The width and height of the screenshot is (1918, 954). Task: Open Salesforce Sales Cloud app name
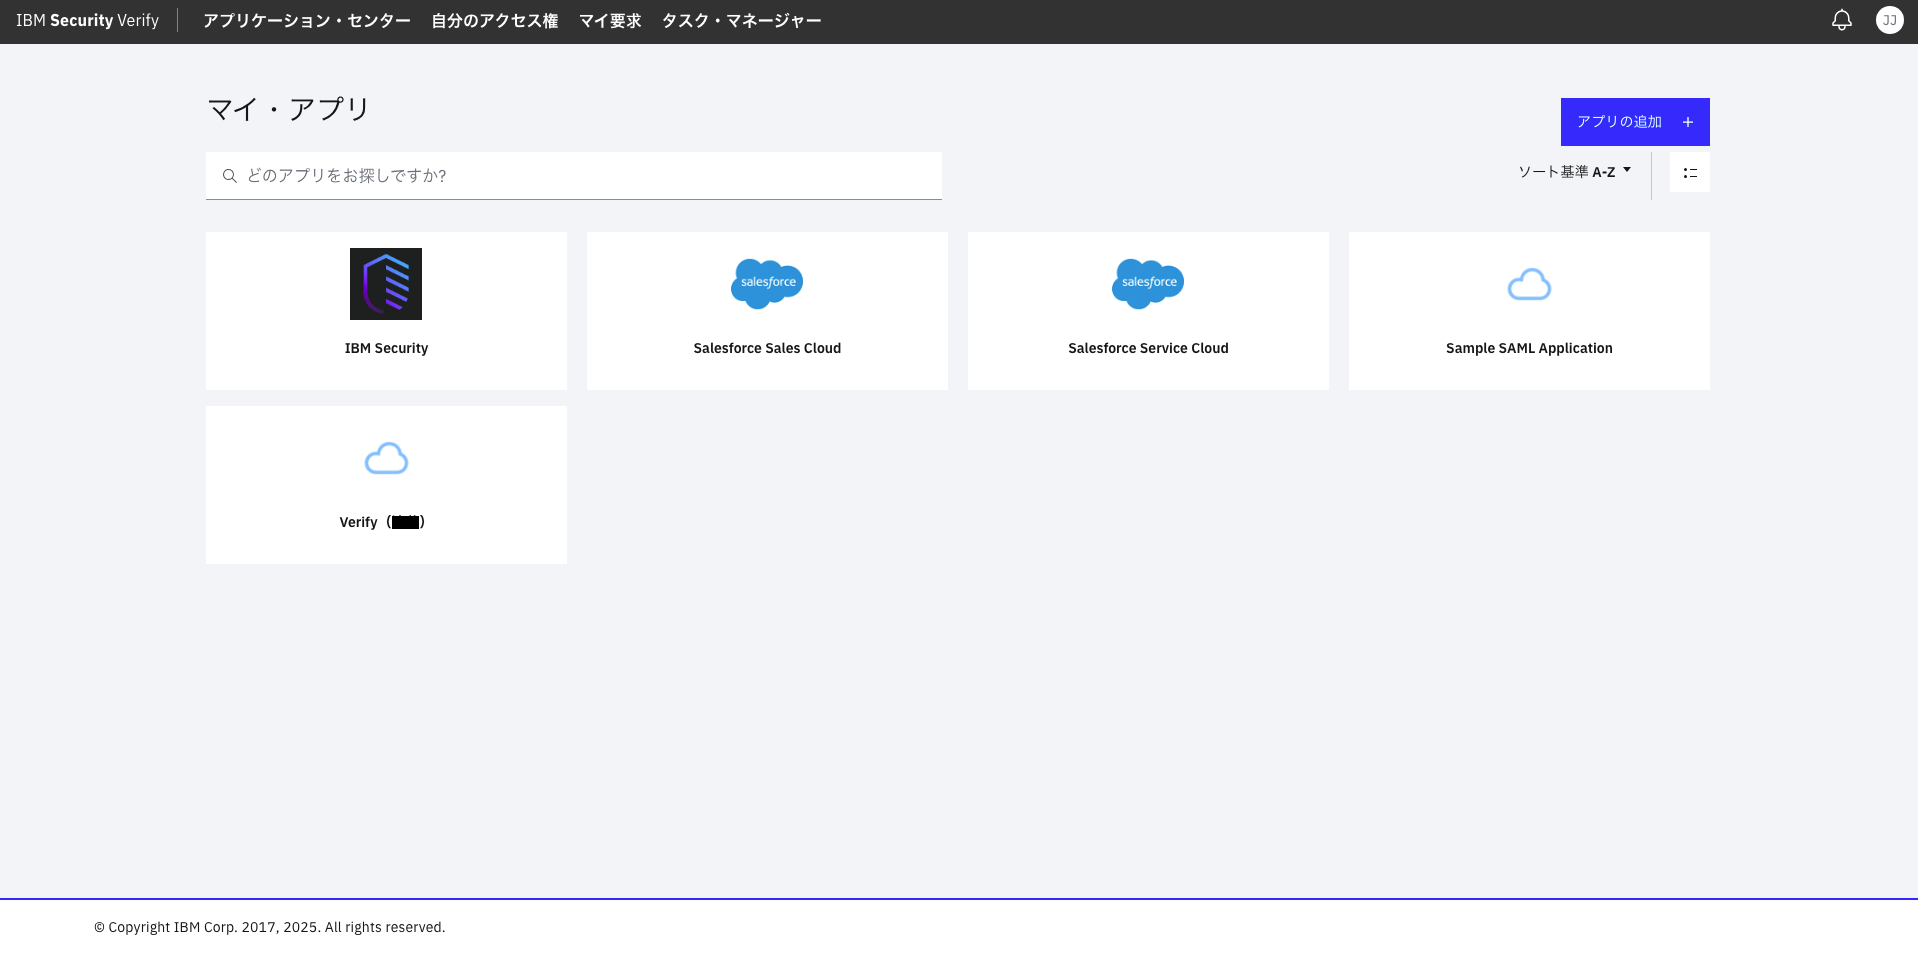767,348
